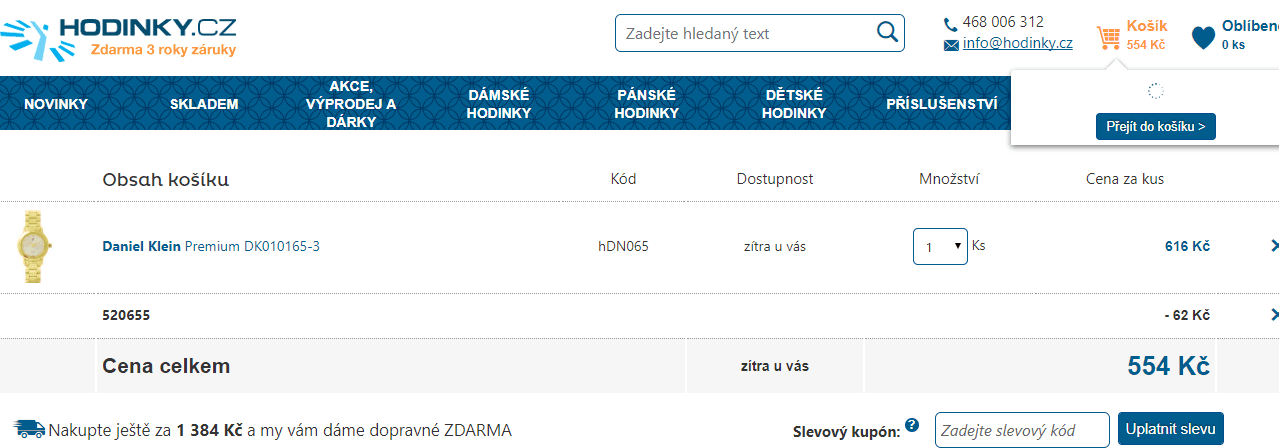Open the Novinky menu
1279x448 pixels.
click(x=56, y=104)
